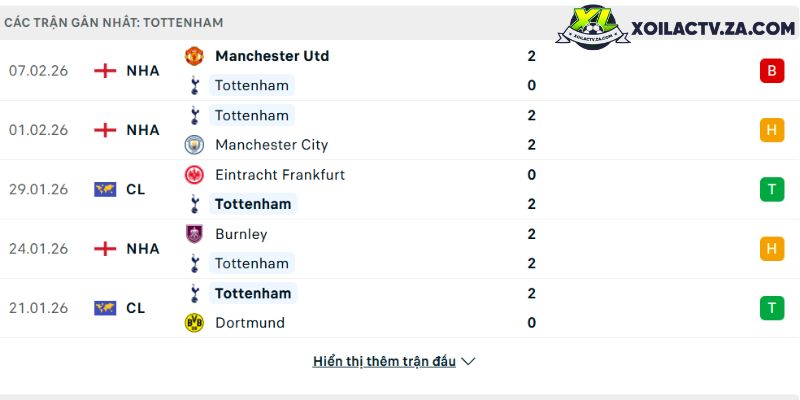Open the Dortmund team name link

pos(249,323)
